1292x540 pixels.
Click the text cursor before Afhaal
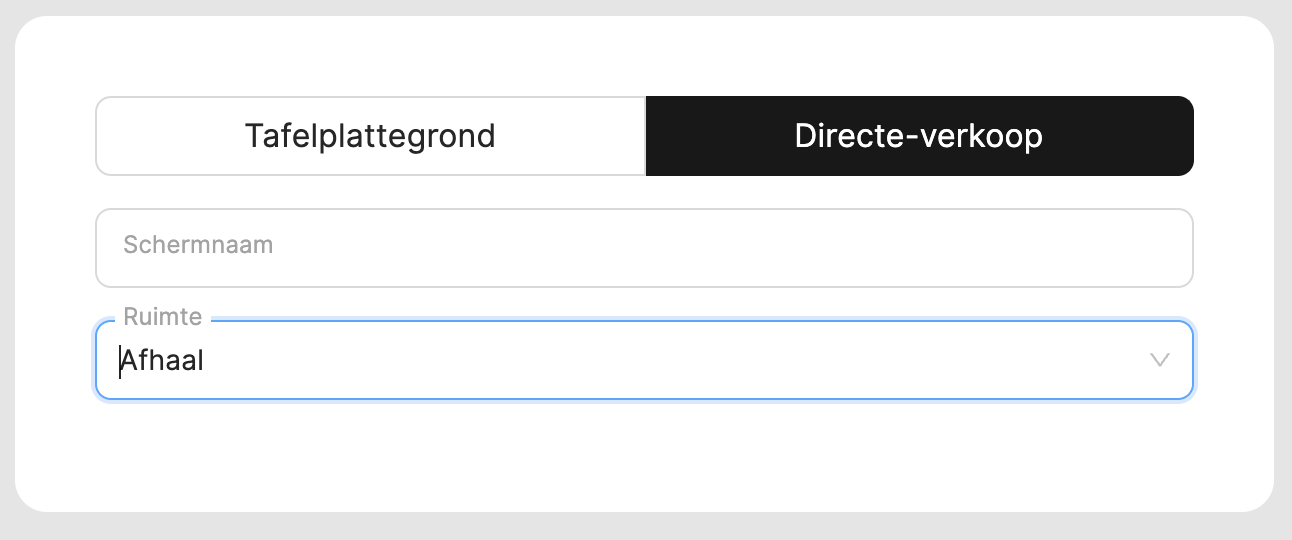[x=121, y=361]
